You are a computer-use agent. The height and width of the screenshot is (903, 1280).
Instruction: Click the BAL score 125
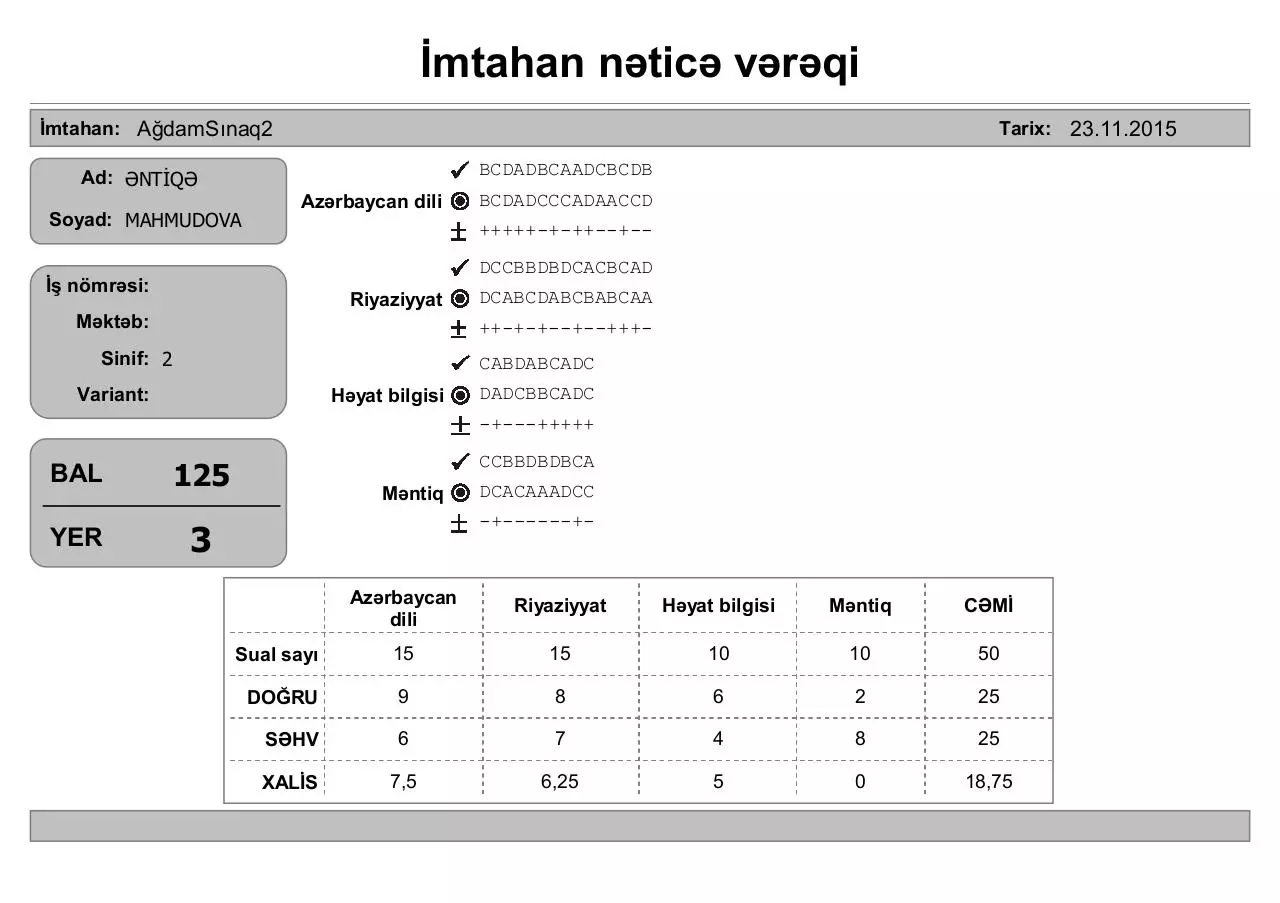click(x=202, y=475)
